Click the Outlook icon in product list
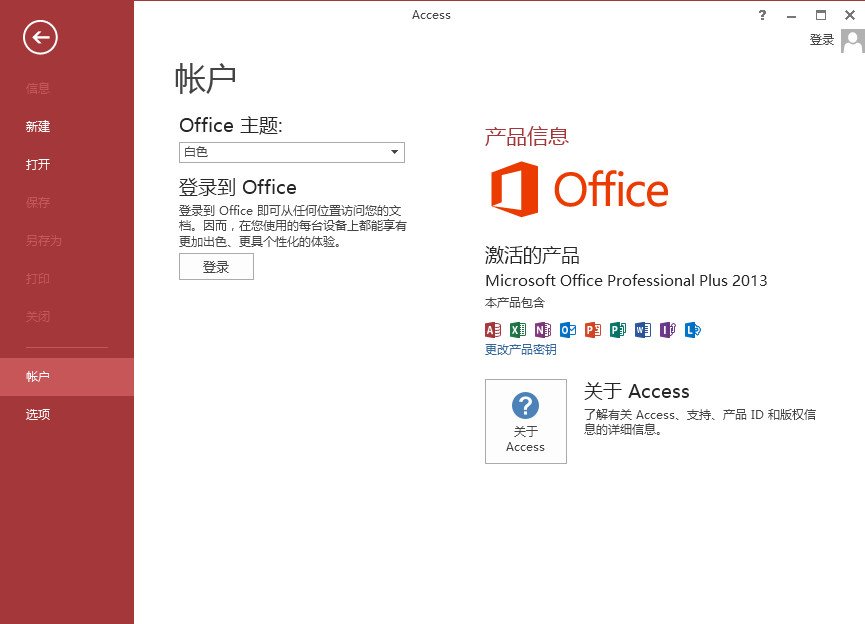Viewport: 865px width, 624px height. pyautogui.click(x=568, y=330)
